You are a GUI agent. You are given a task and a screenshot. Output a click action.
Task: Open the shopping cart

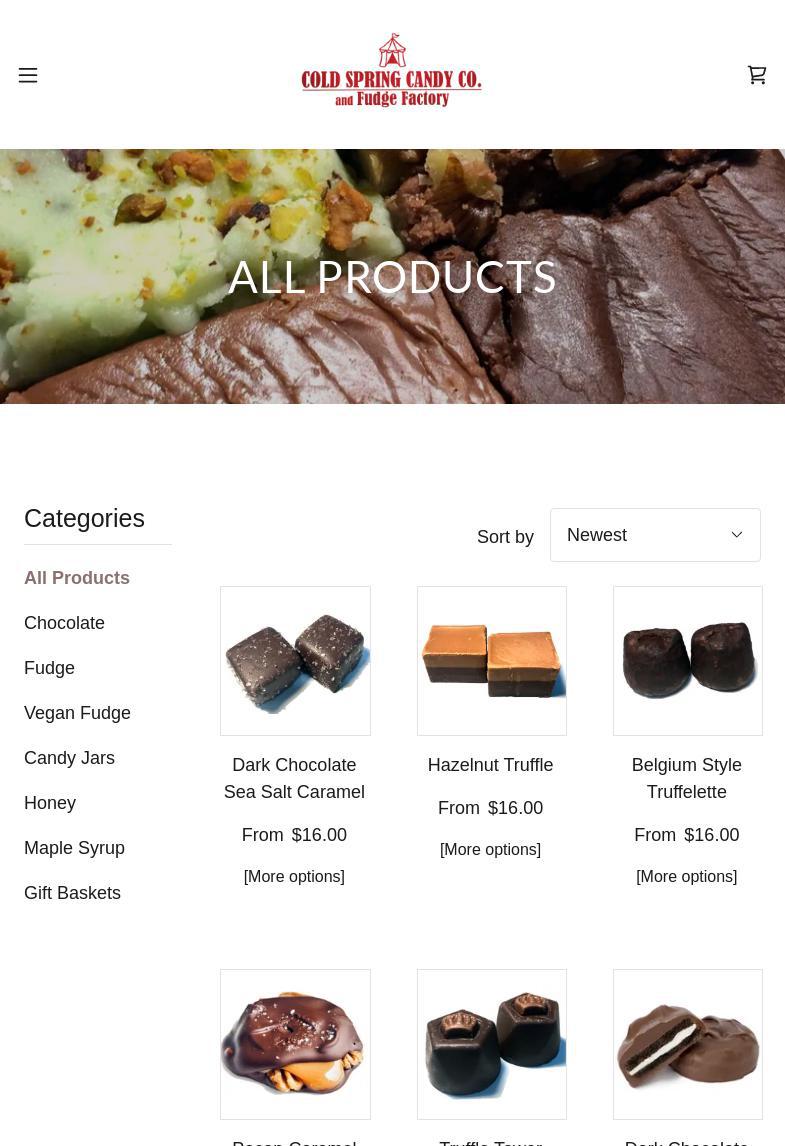pos(756,75)
